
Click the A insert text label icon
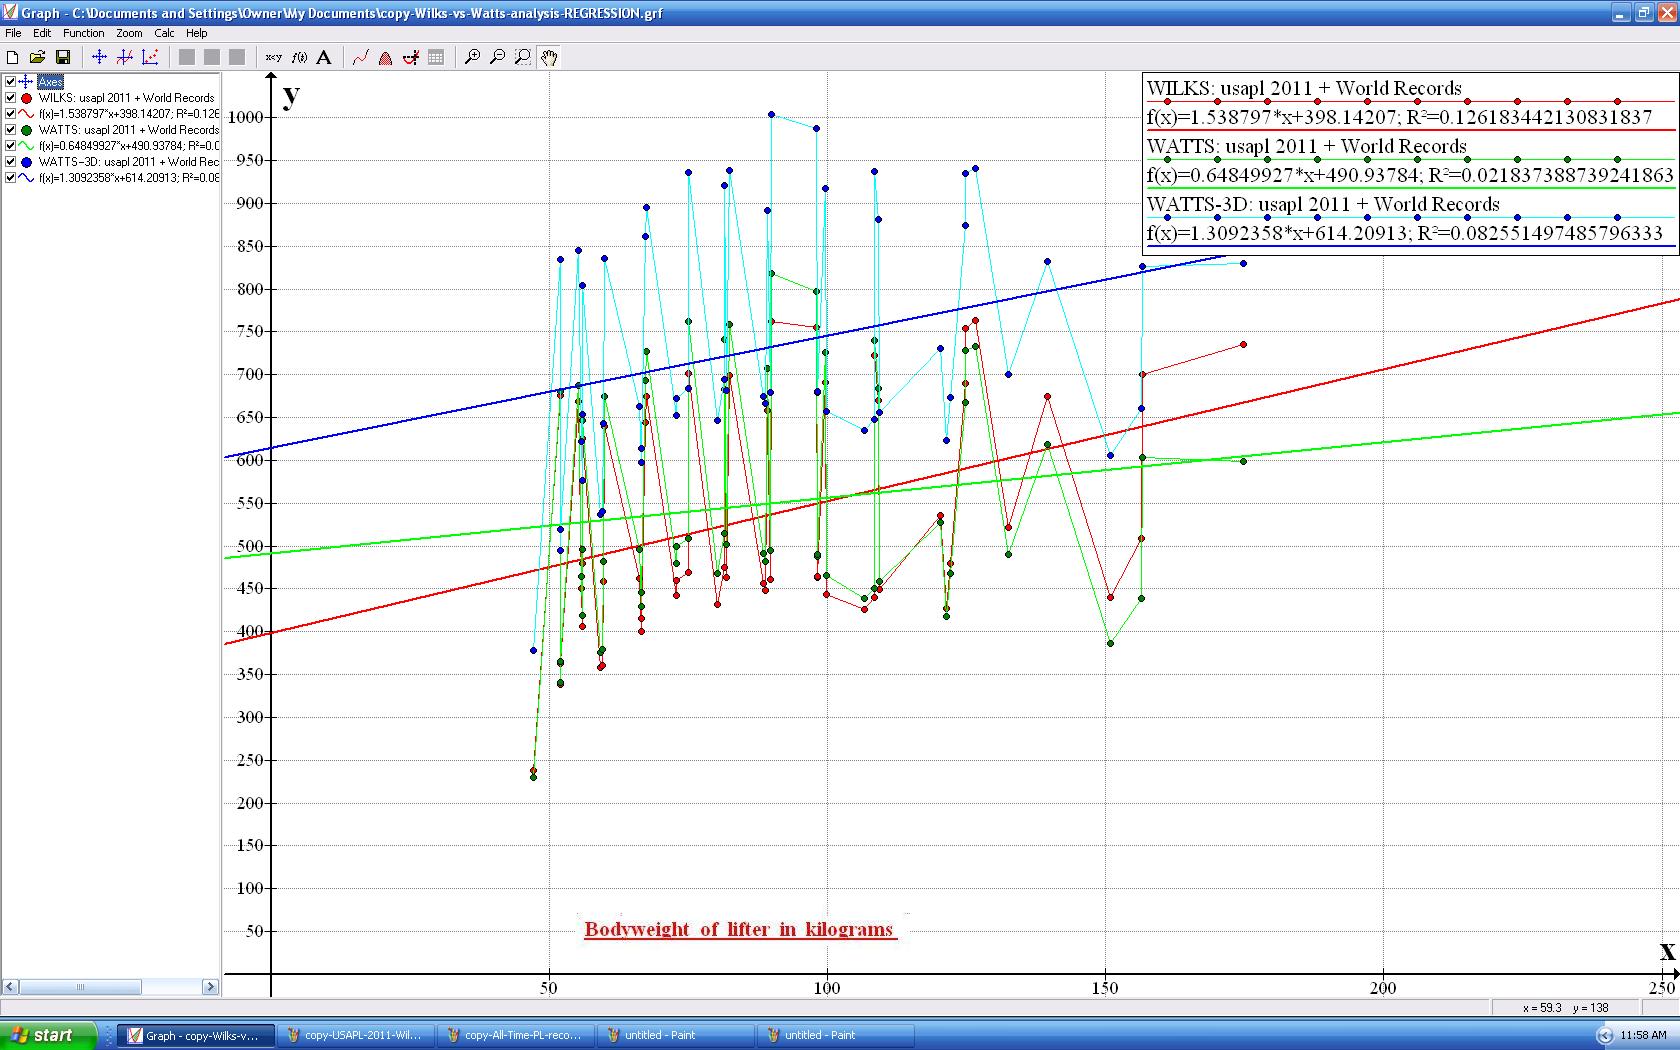[323, 57]
